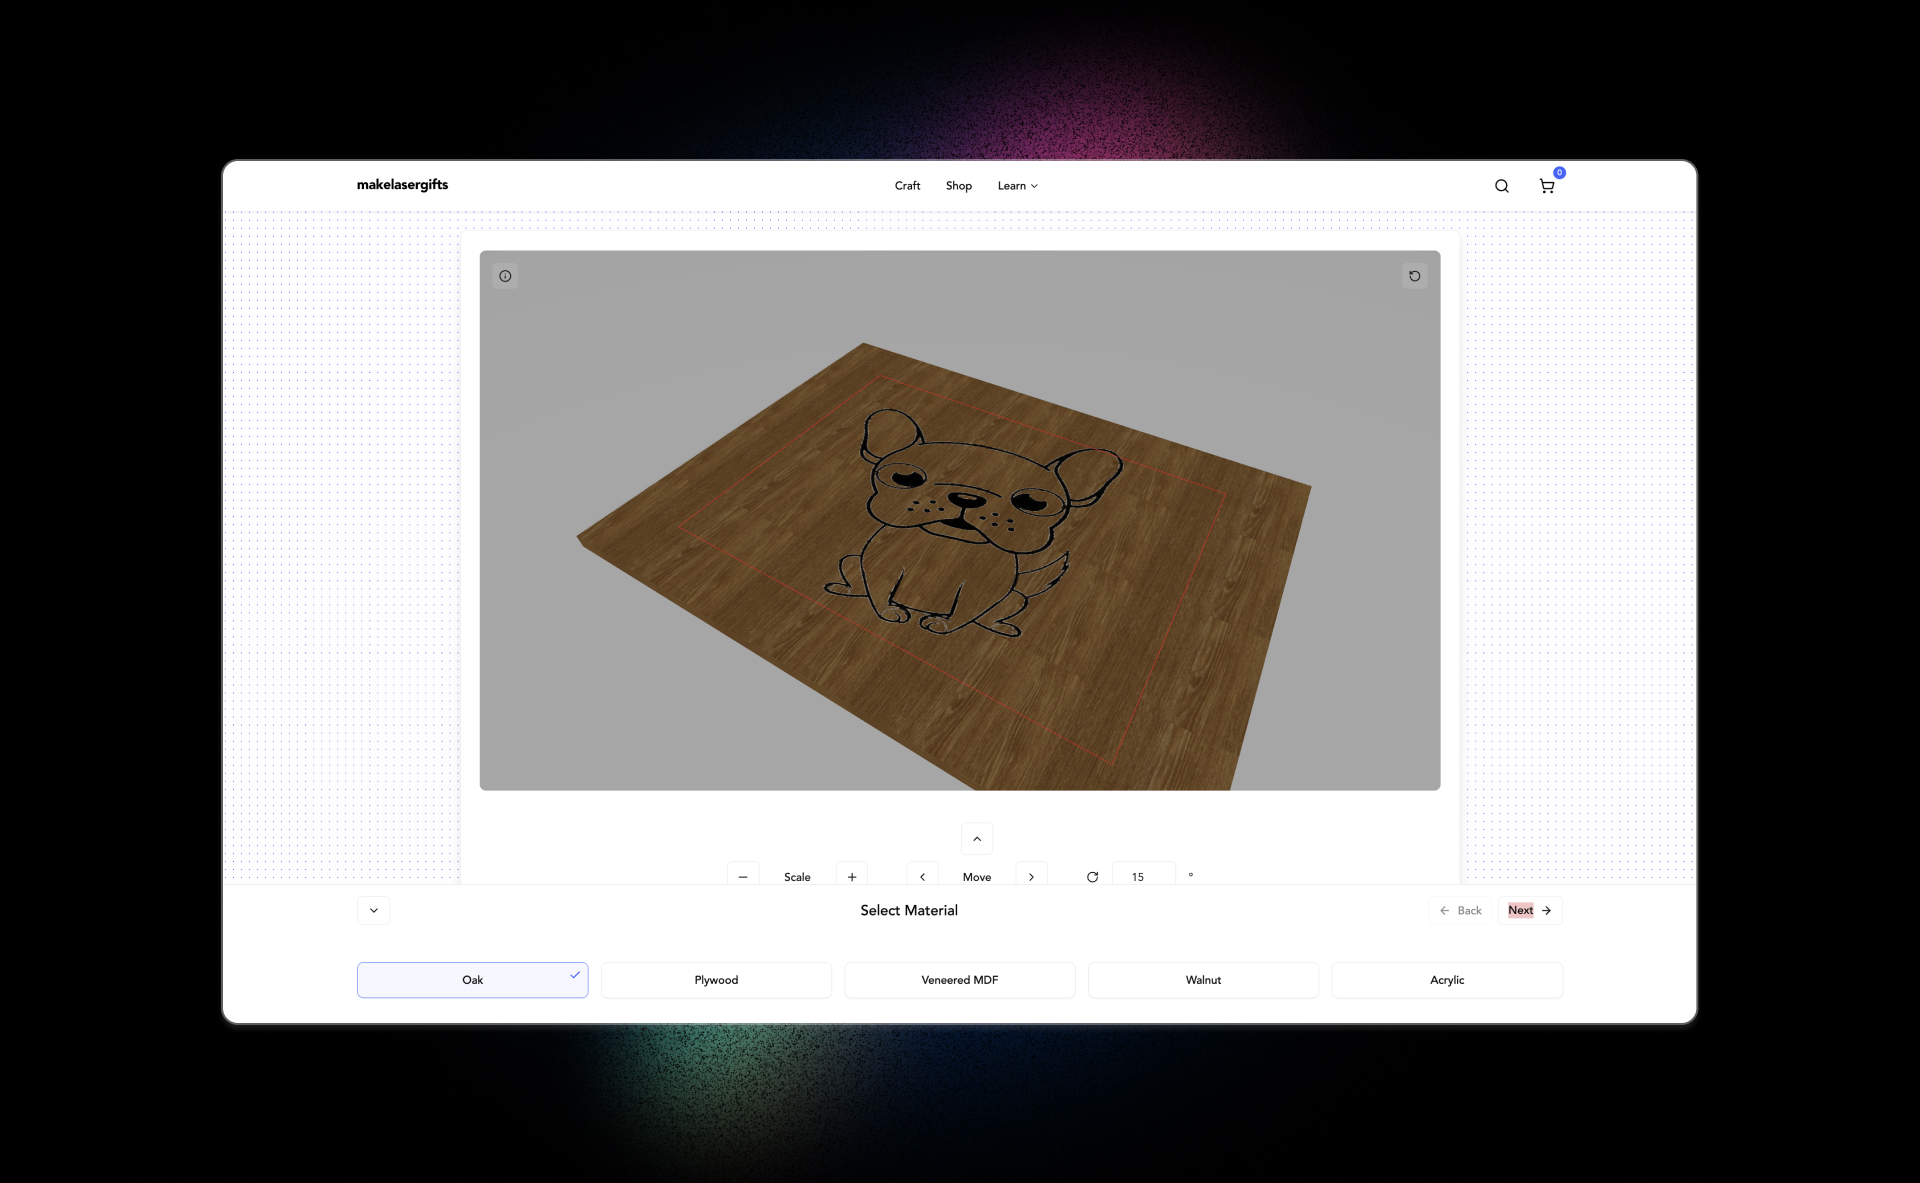Collapse the Select Material panel
This screenshot has width=1920, height=1183.
pyautogui.click(x=373, y=910)
